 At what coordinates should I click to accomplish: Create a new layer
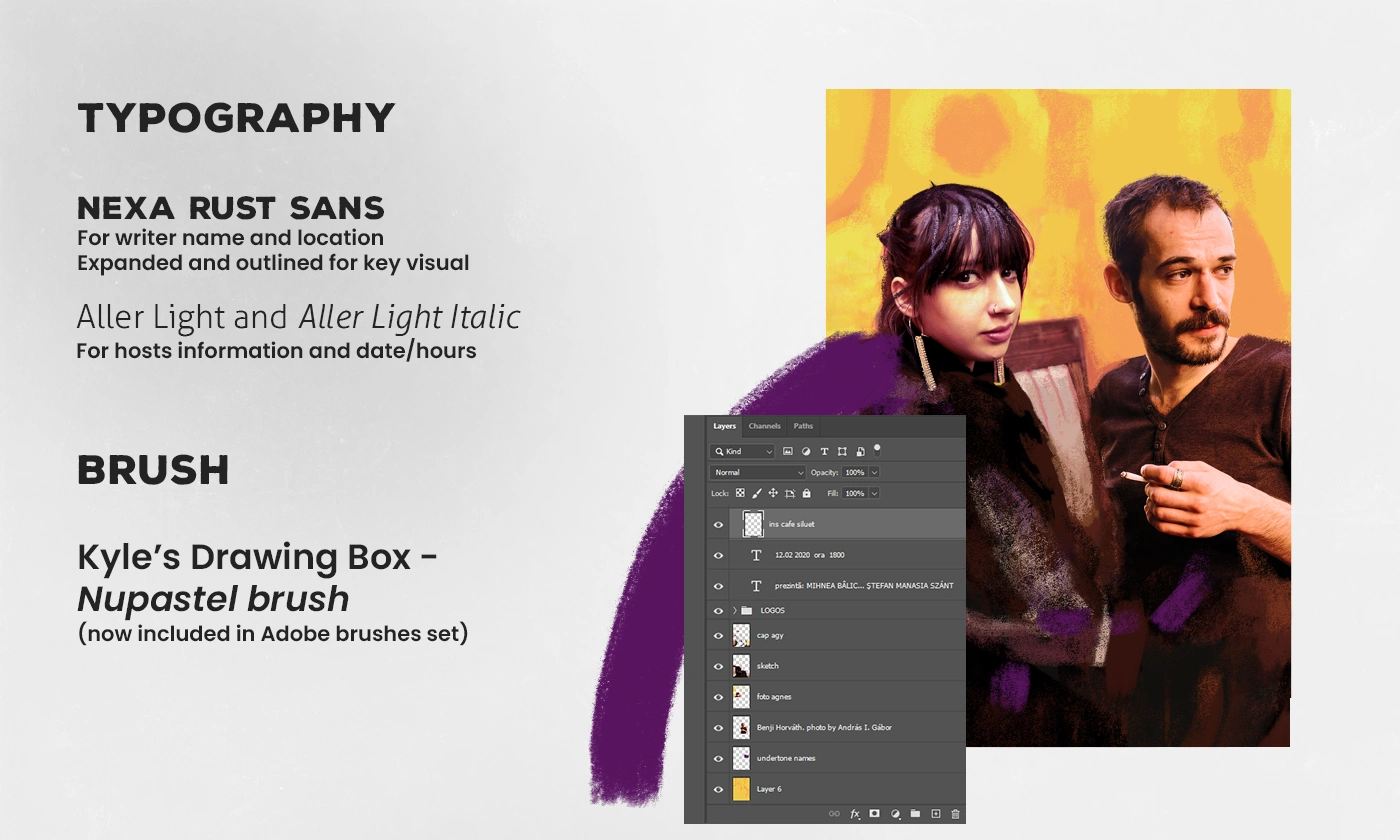click(x=936, y=814)
